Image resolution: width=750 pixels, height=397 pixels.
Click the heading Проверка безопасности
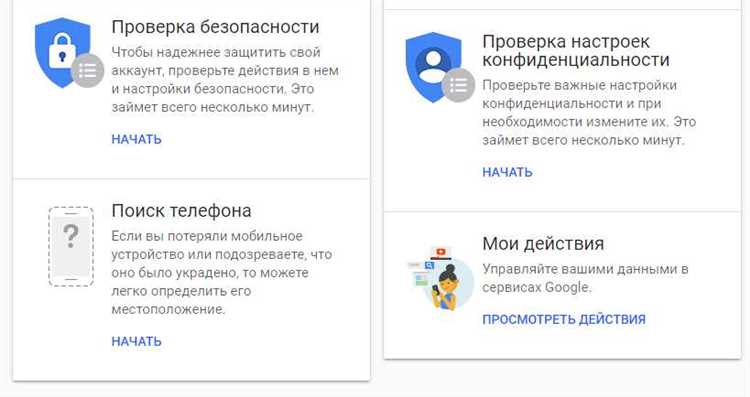tap(215, 27)
